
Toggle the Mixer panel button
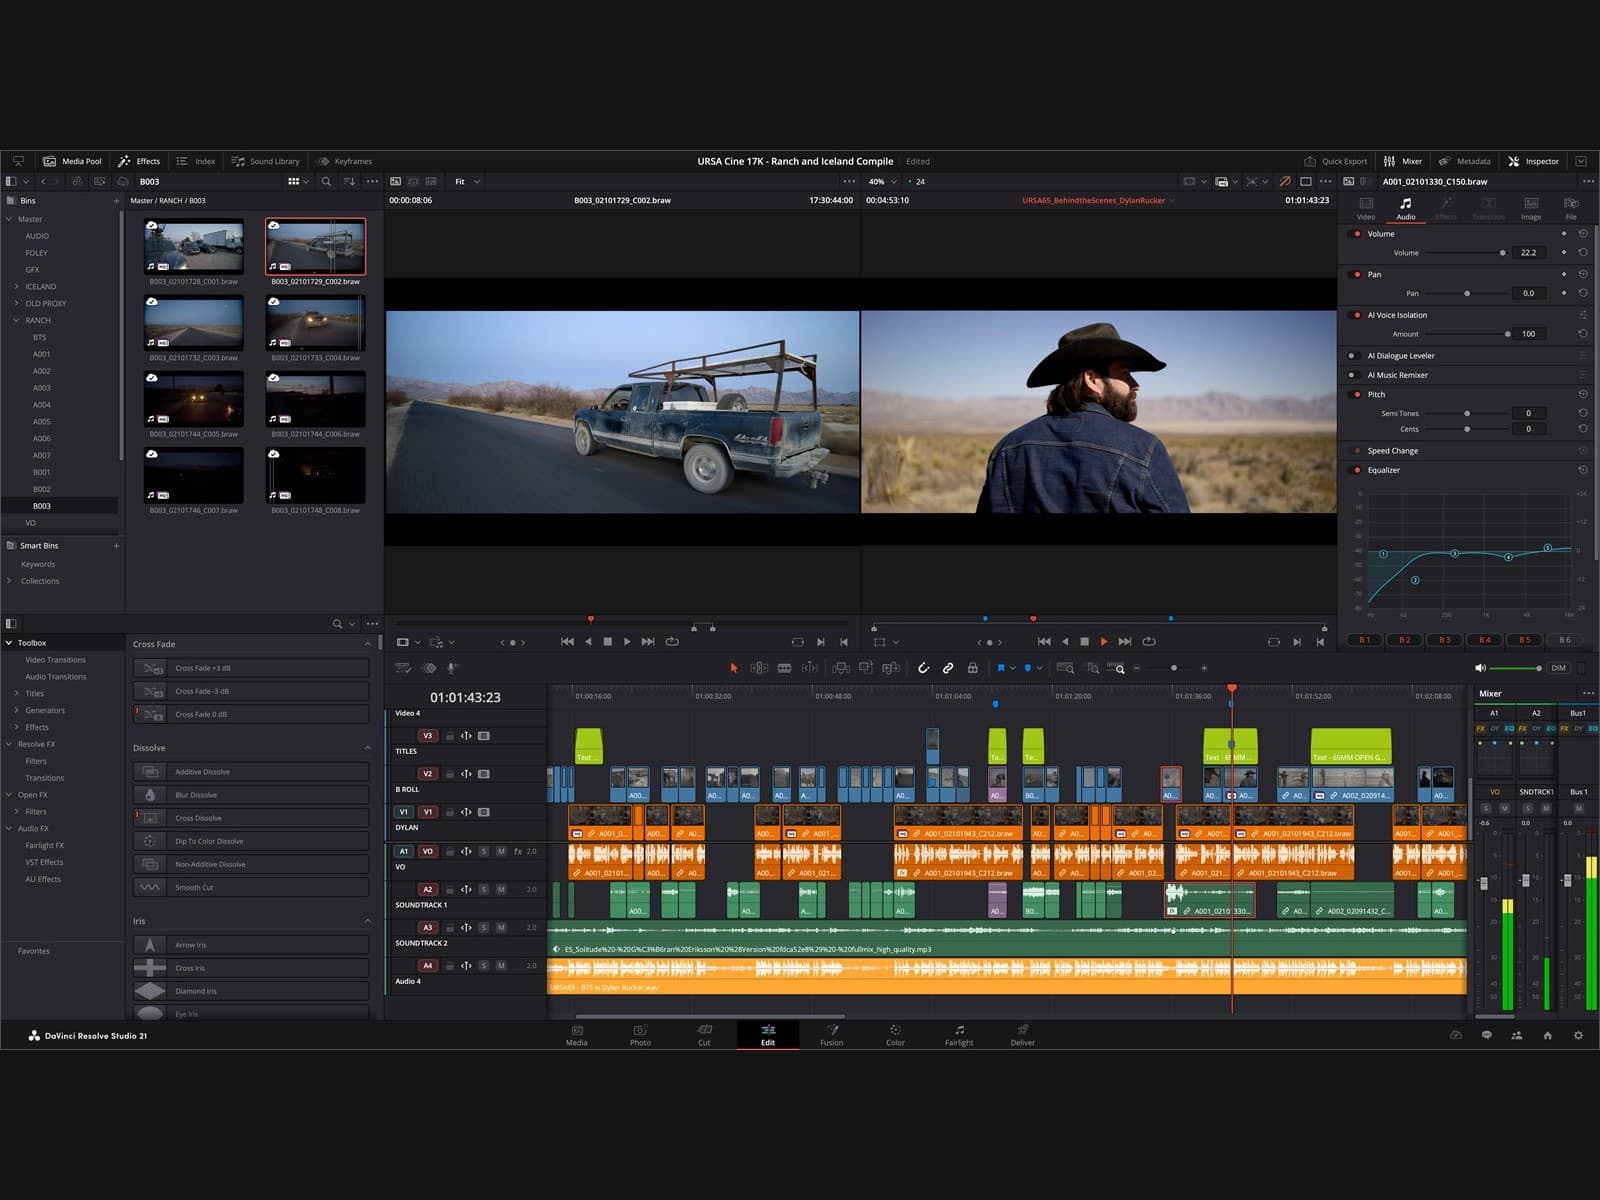1403,161
